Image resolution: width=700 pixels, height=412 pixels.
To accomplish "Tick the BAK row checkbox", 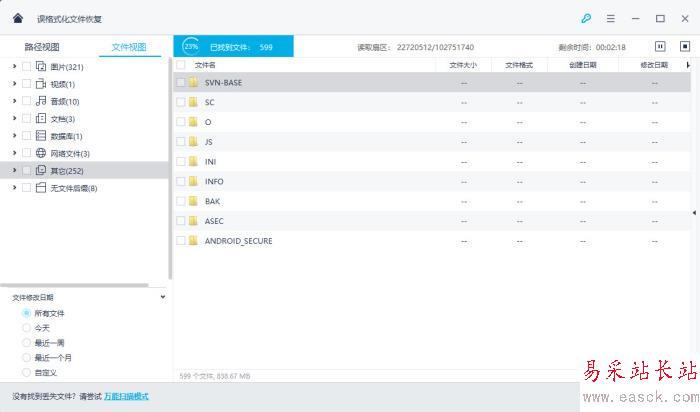I will [x=180, y=201].
